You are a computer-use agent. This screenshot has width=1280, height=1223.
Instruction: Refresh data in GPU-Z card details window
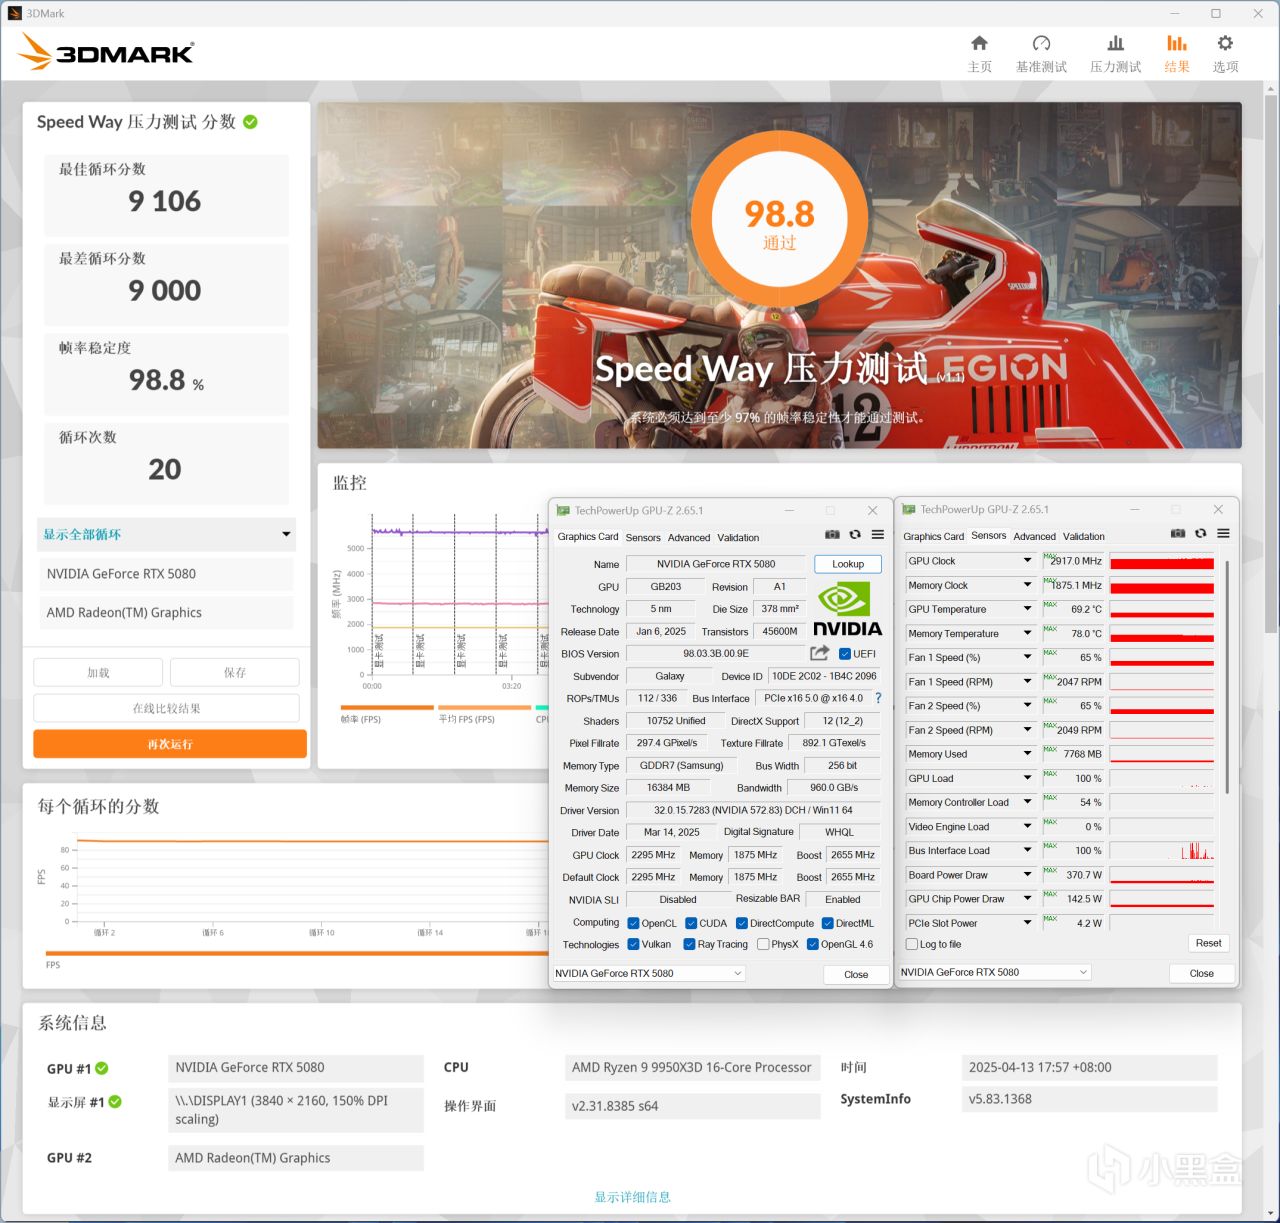(855, 535)
